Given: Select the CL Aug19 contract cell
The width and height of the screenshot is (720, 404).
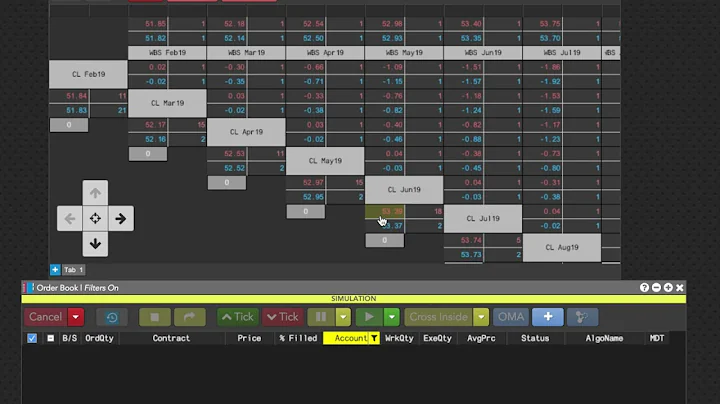Looking at the screenshot, I should click(x=562, y=247).
